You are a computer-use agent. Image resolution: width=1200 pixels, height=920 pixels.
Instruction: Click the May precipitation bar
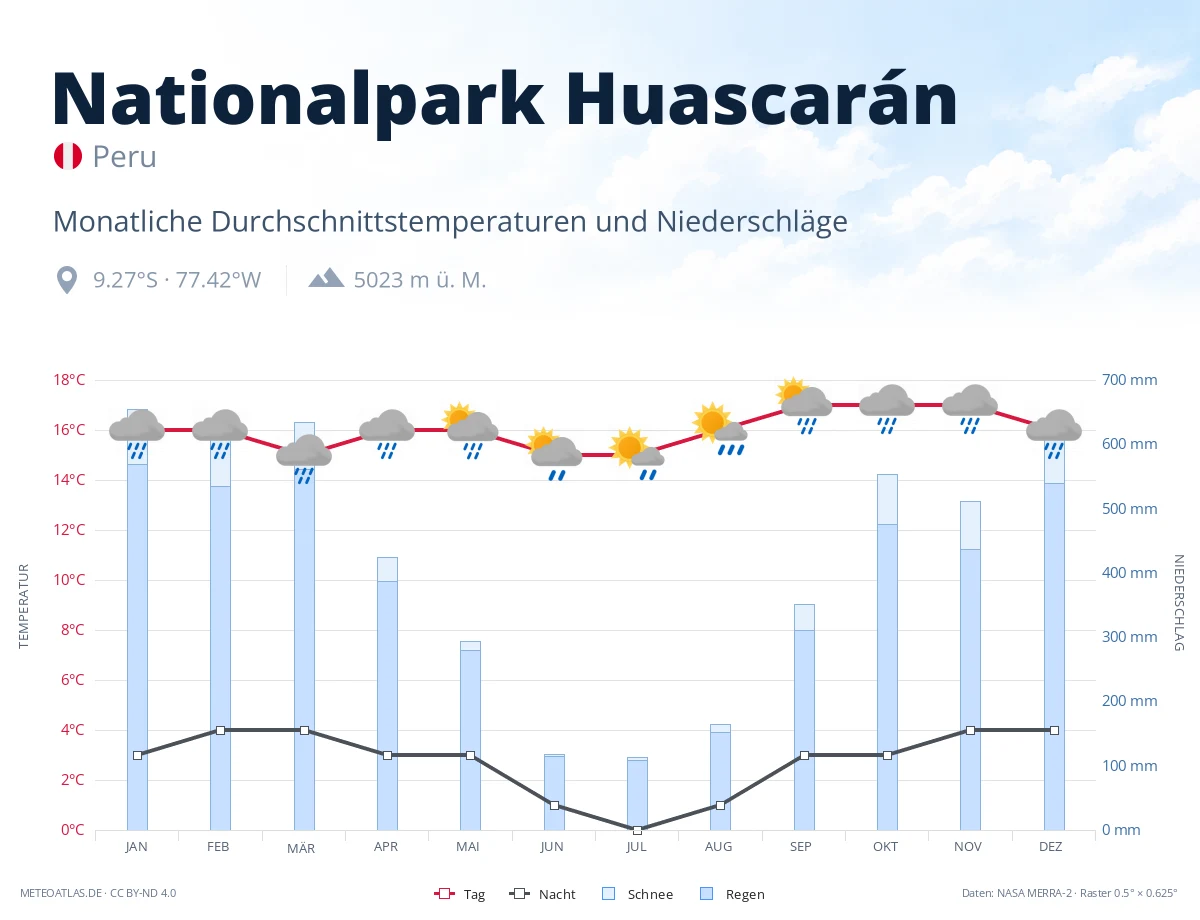[470, 736]
